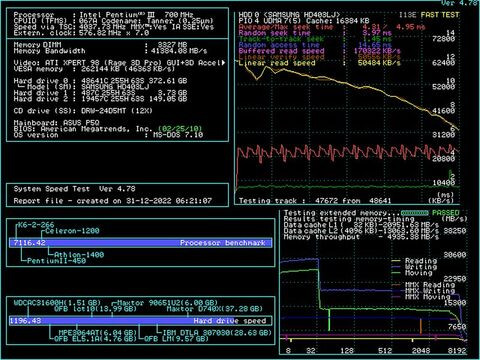The width and height of the screenshot is (480, 360).
Task: Click the 8192 memory chart axis label
Action: pos(457,351)
